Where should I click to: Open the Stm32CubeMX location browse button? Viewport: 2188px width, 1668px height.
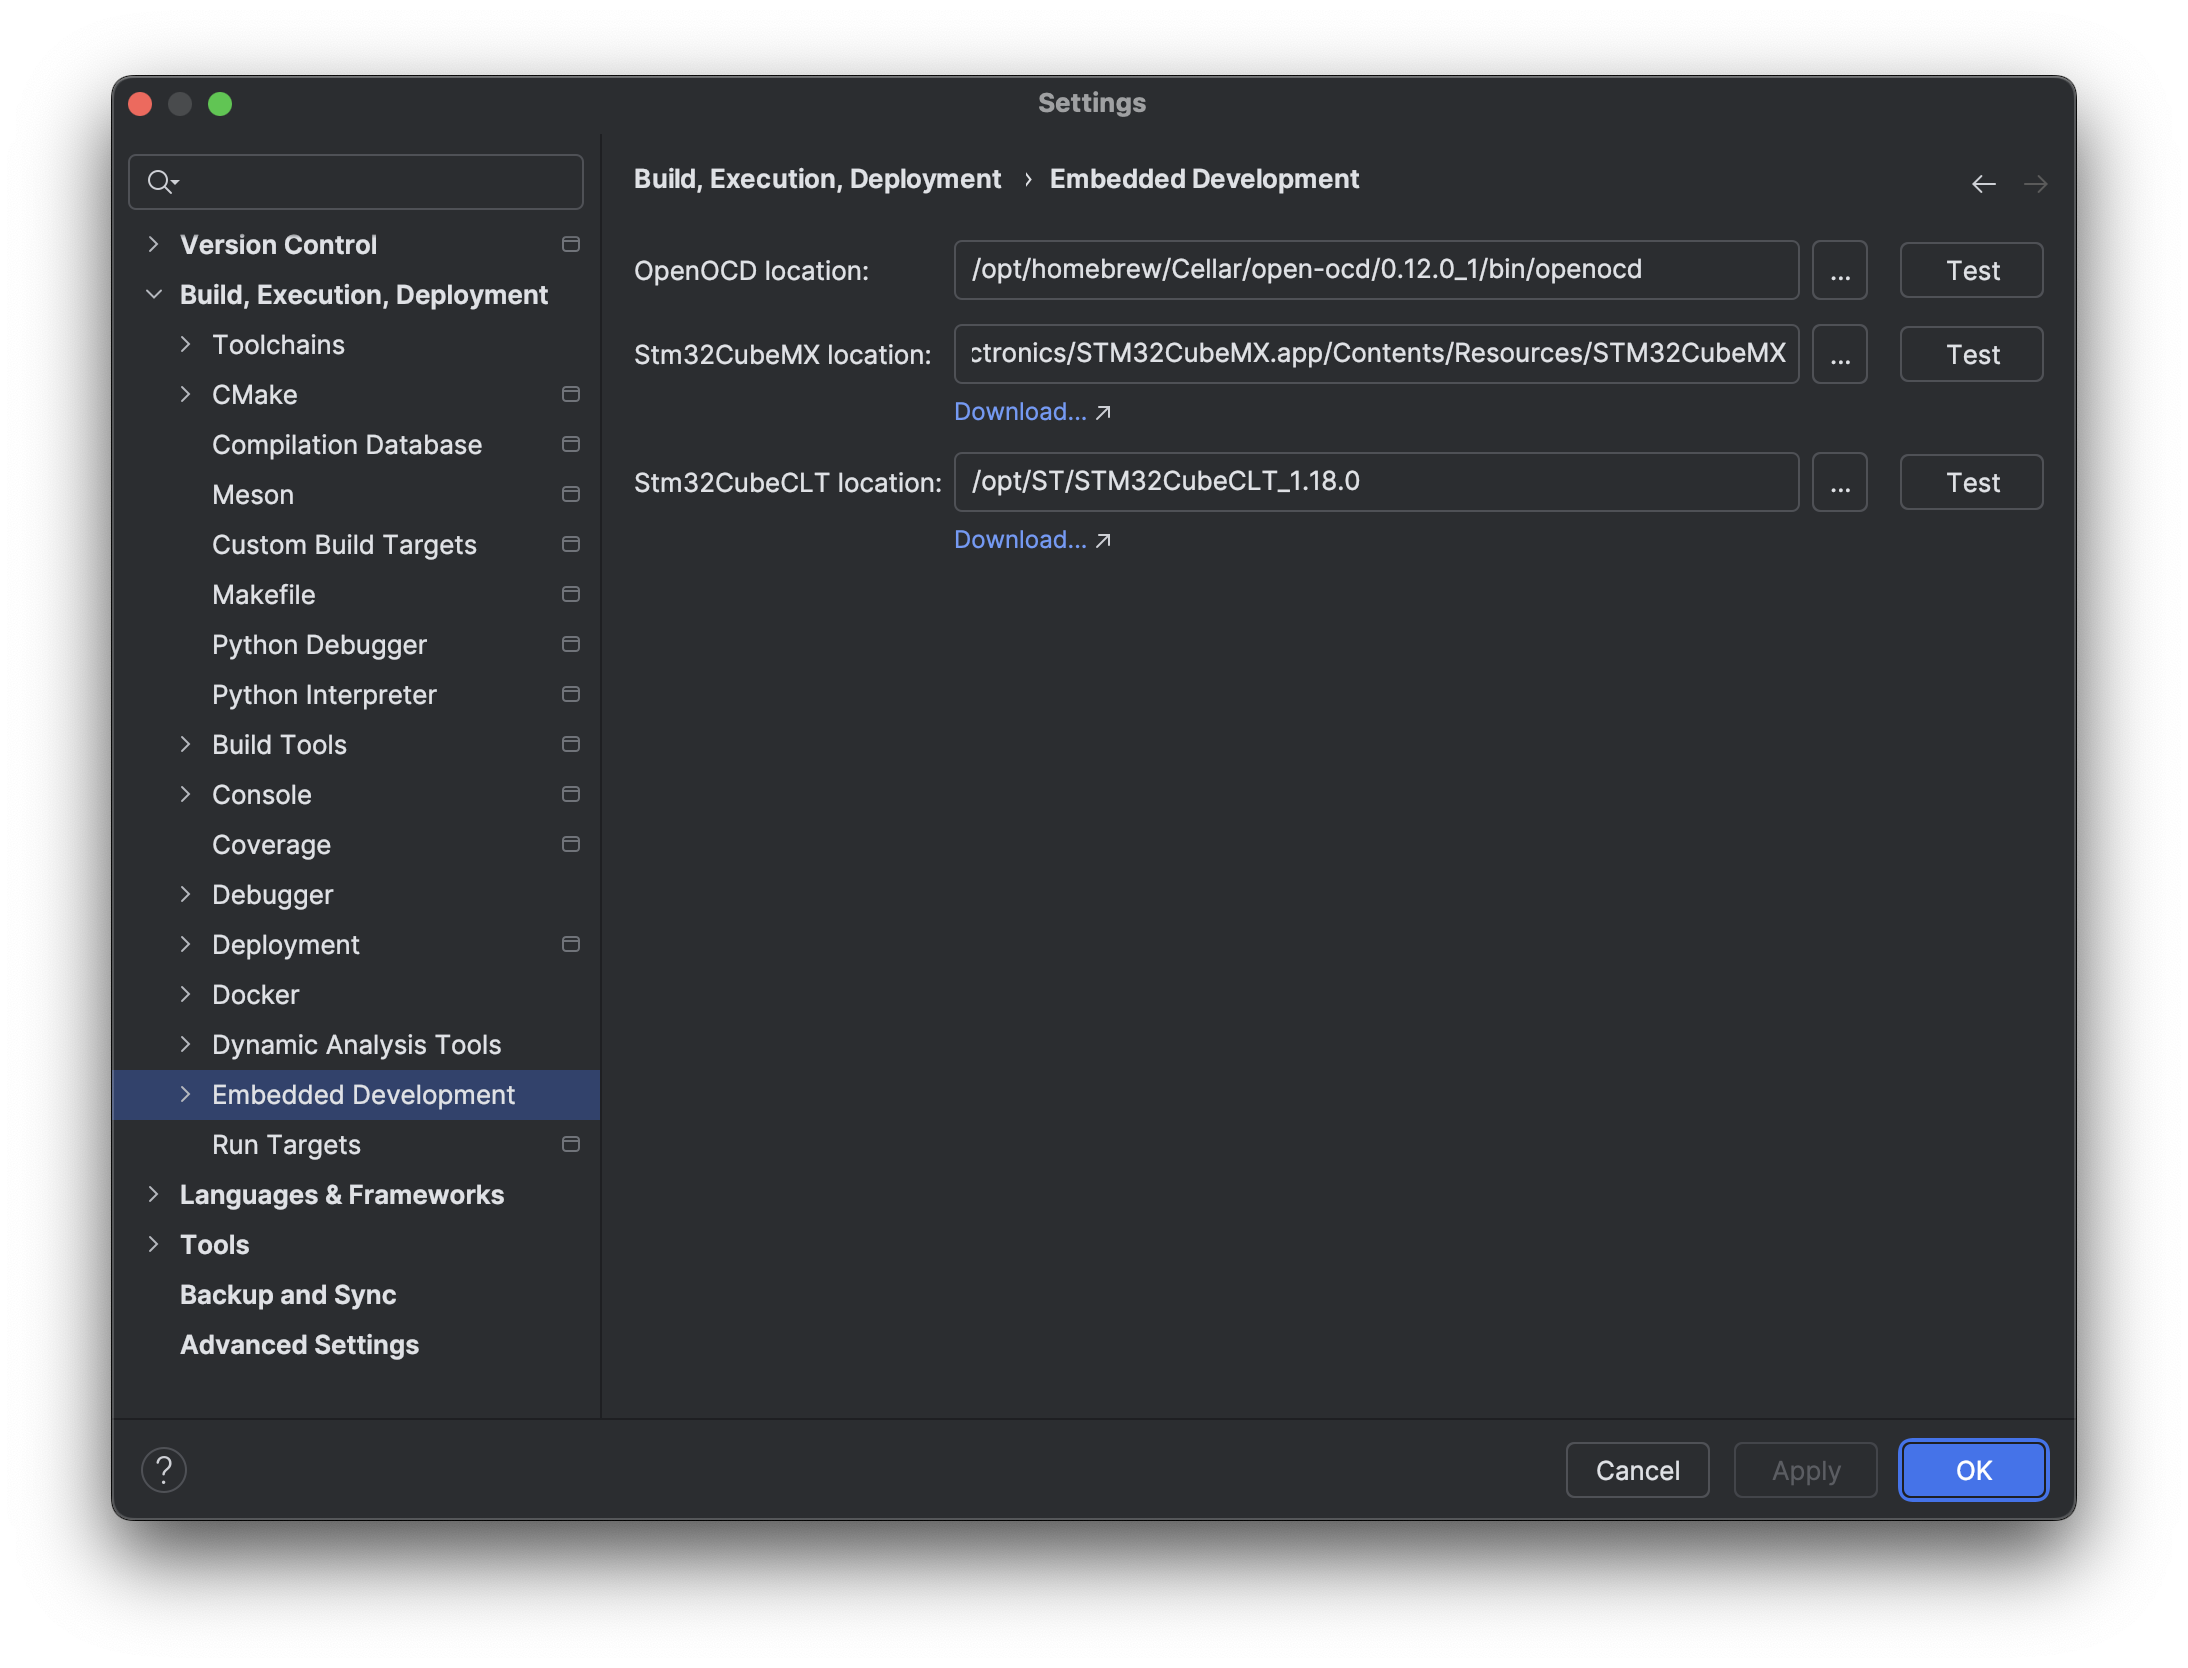click(x=1839, y=354)
